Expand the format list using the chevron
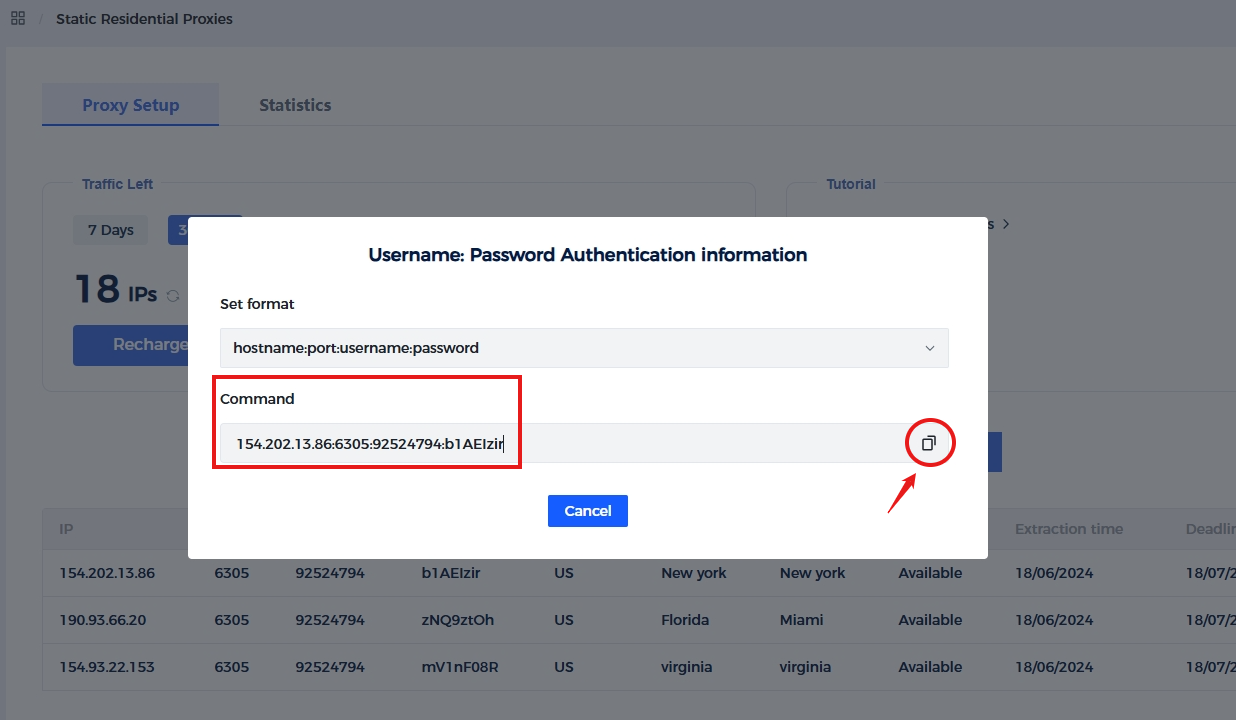This screenshot has width=1236, height=720. 929,348
